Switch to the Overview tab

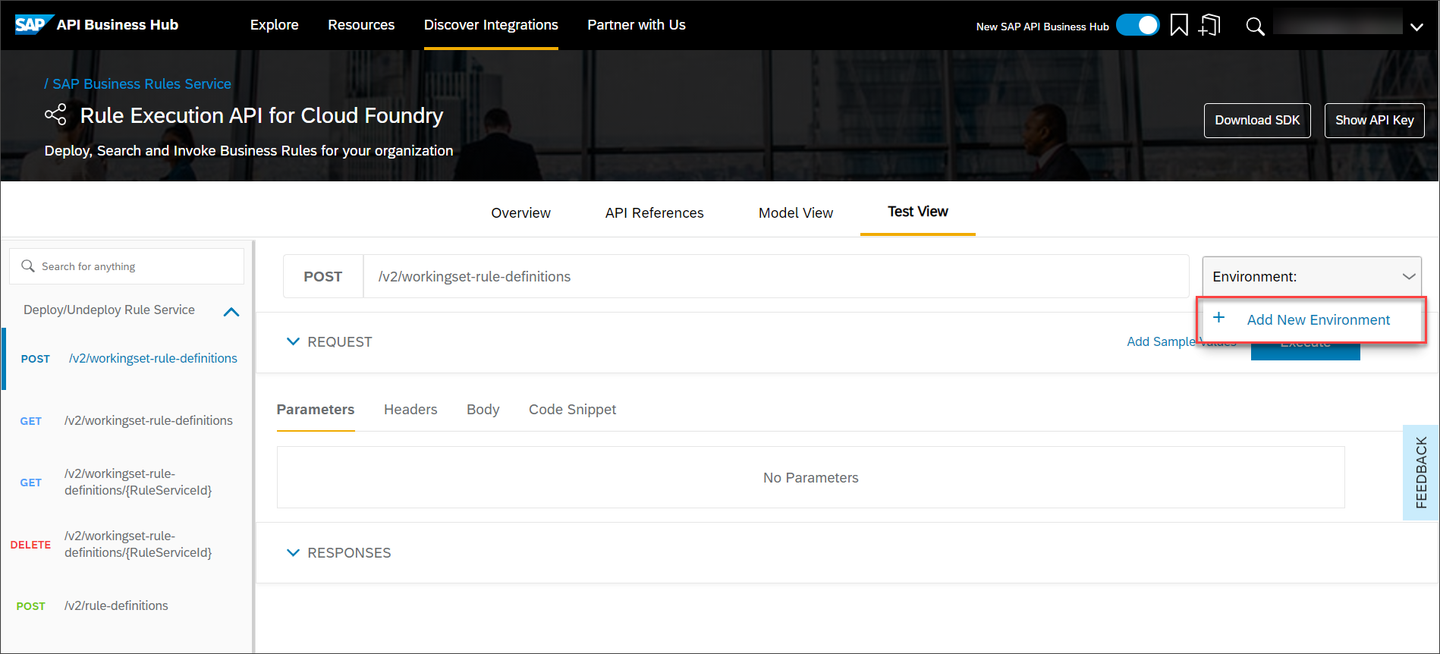pos(521,212)
